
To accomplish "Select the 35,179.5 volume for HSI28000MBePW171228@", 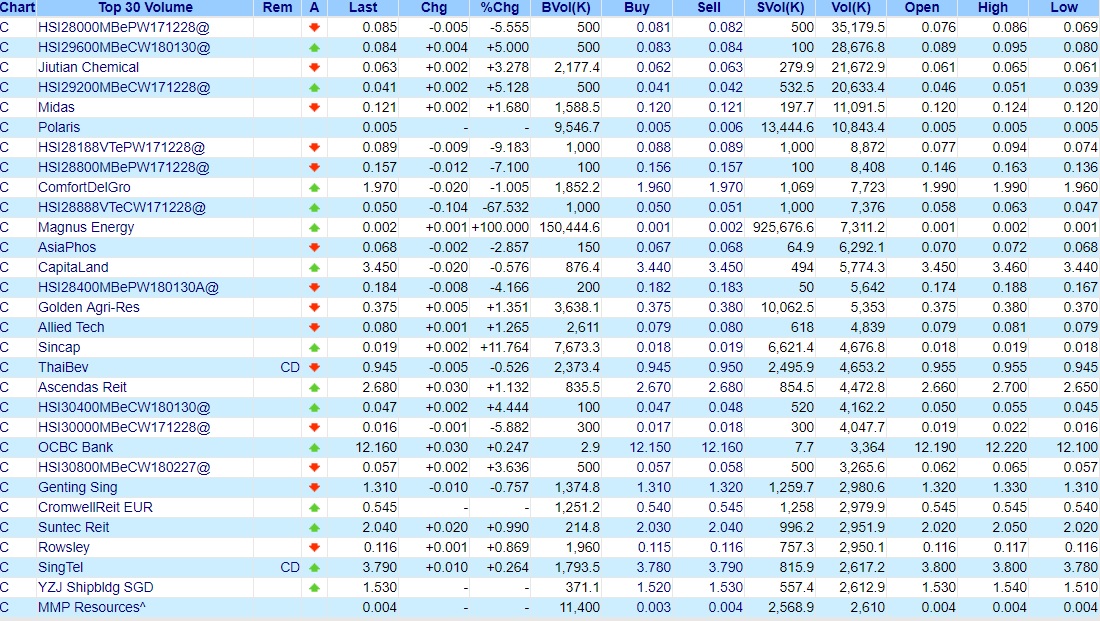I will (x=858, y=27).
